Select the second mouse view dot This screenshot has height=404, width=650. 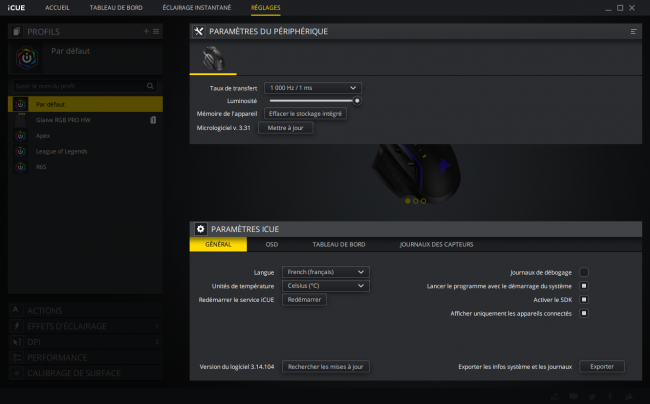click(x=416, y=201)
